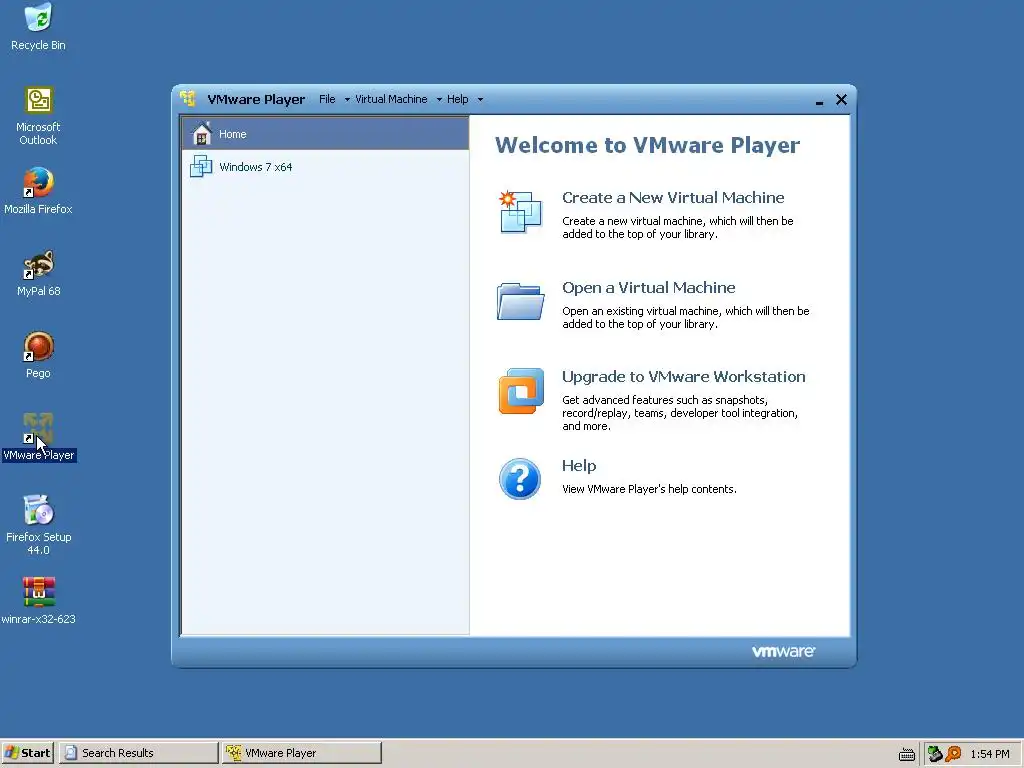This screenshot has height=768, width=1024.
Task: Expand the dropdown arrow next to File
Action: point(347,99)
